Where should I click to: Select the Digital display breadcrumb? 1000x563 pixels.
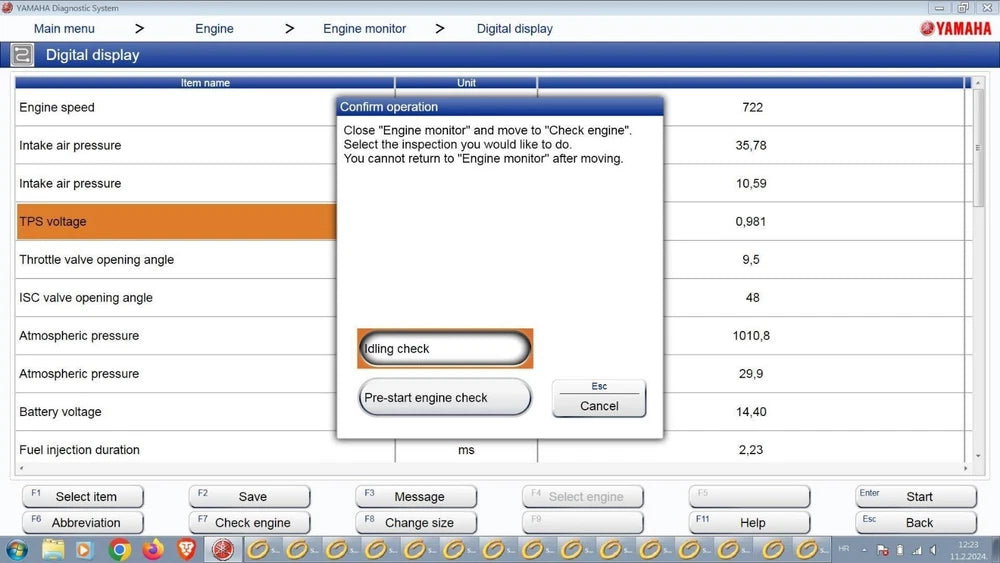[515, 29]
